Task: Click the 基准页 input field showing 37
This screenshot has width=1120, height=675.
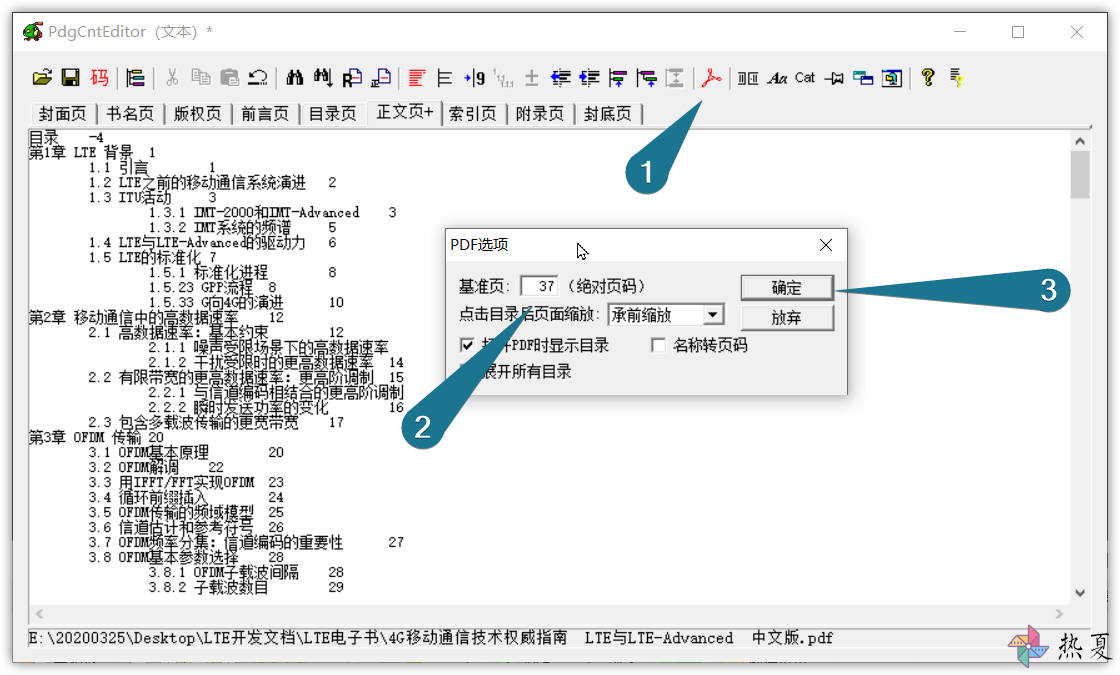Action: coord(539,286)
